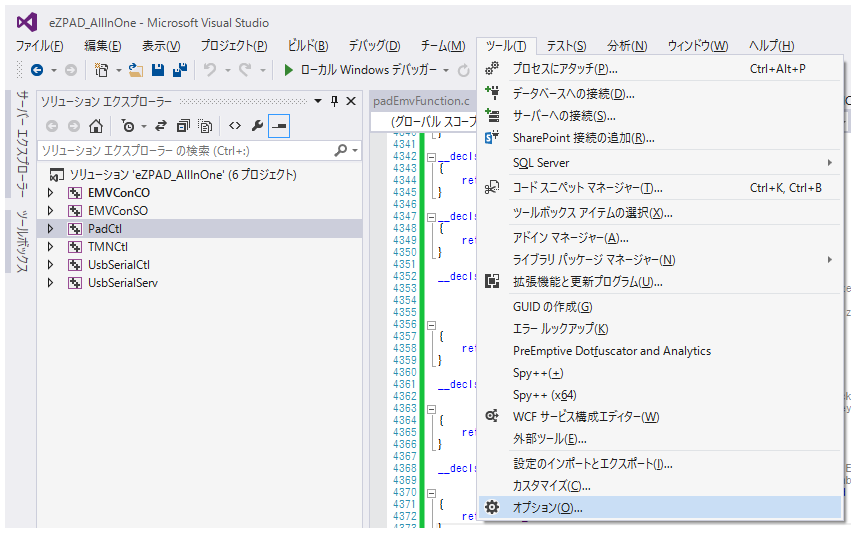Screen dimensions: 856x533
Task: Open the ビルド(B) menu
Action: (x=308, y=46)
